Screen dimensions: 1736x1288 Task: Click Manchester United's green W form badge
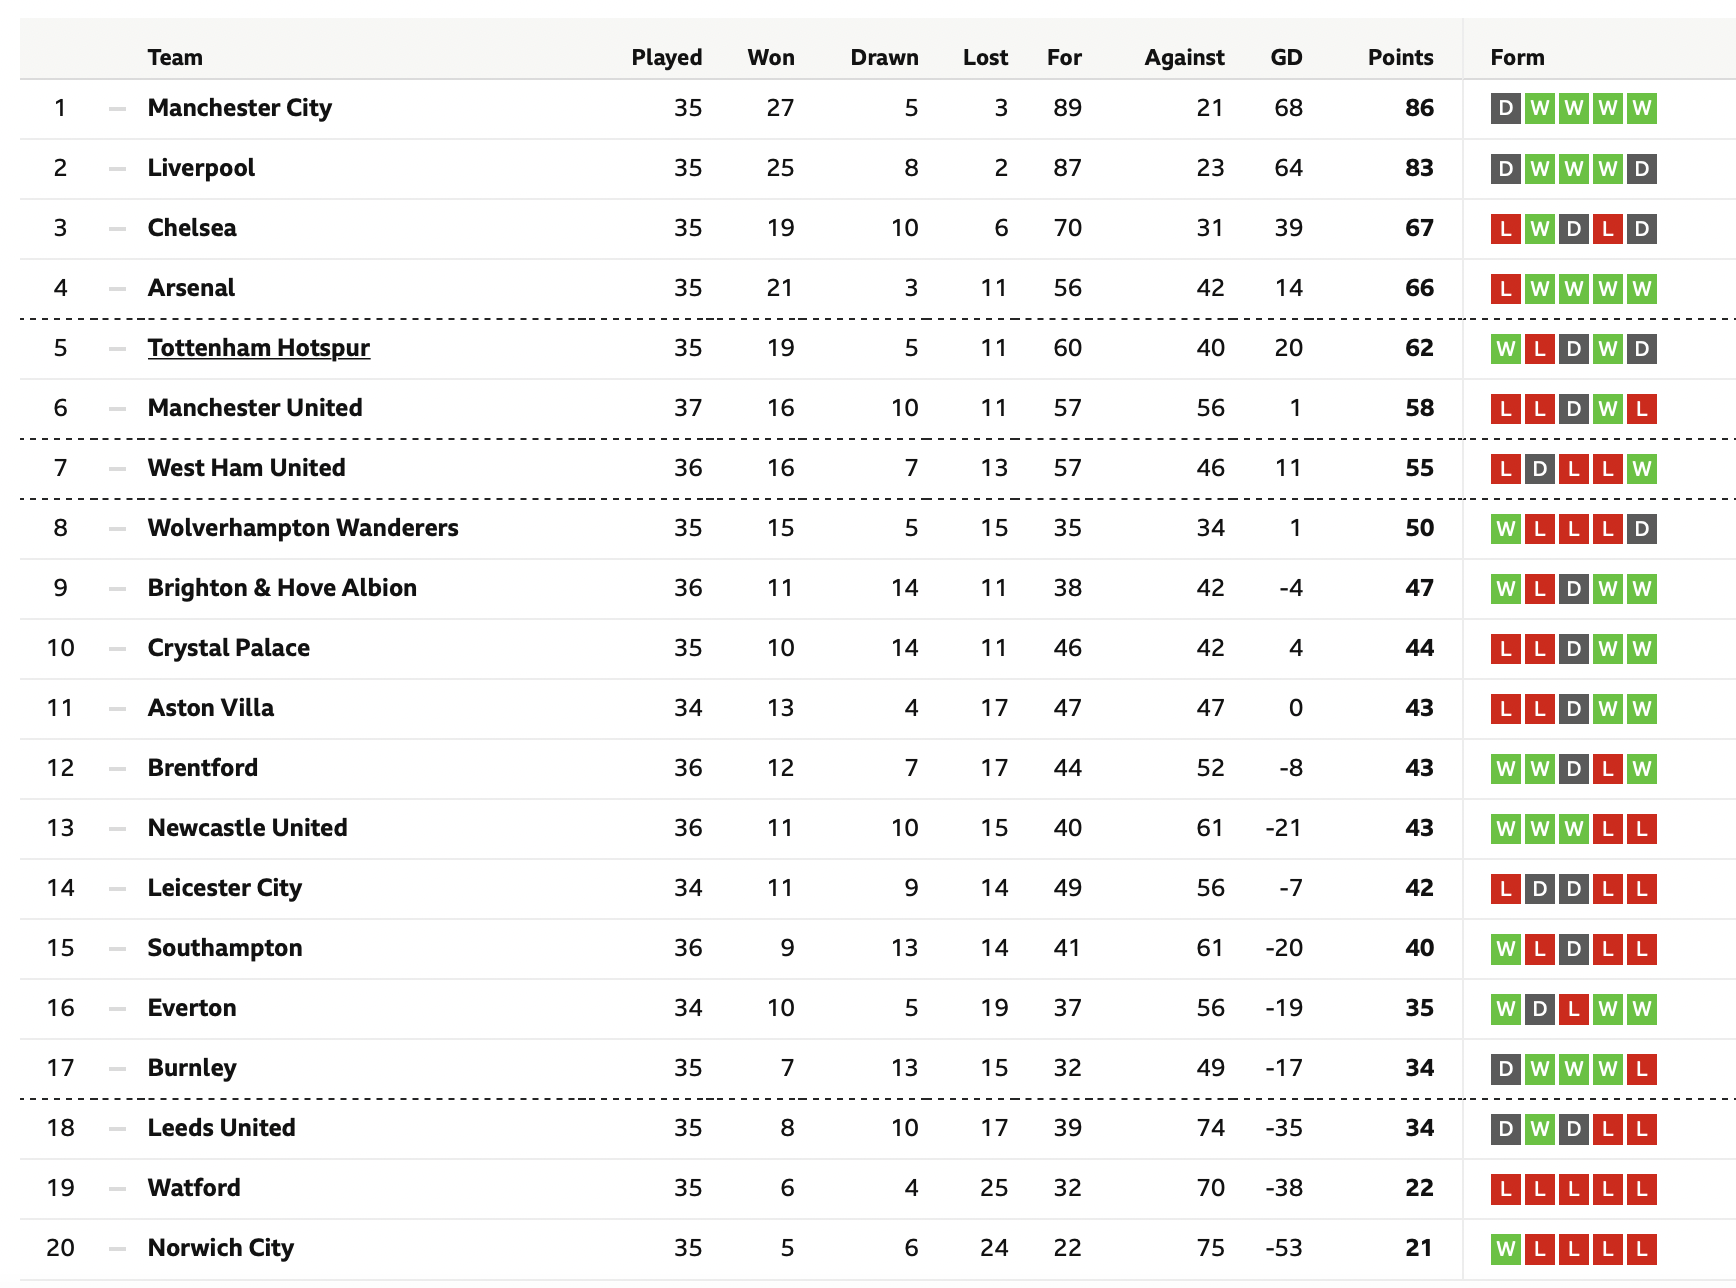pos(1607,409)
